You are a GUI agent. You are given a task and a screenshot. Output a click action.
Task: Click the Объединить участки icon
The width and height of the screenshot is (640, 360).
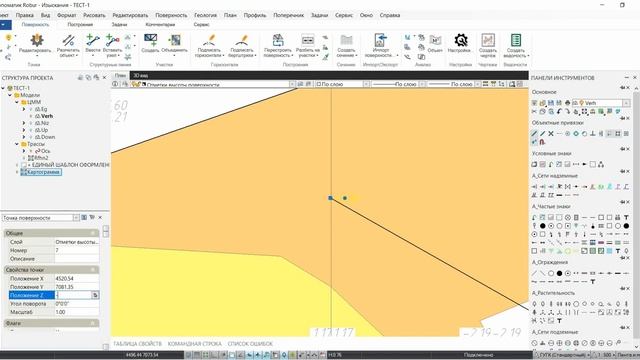[175, 40]
